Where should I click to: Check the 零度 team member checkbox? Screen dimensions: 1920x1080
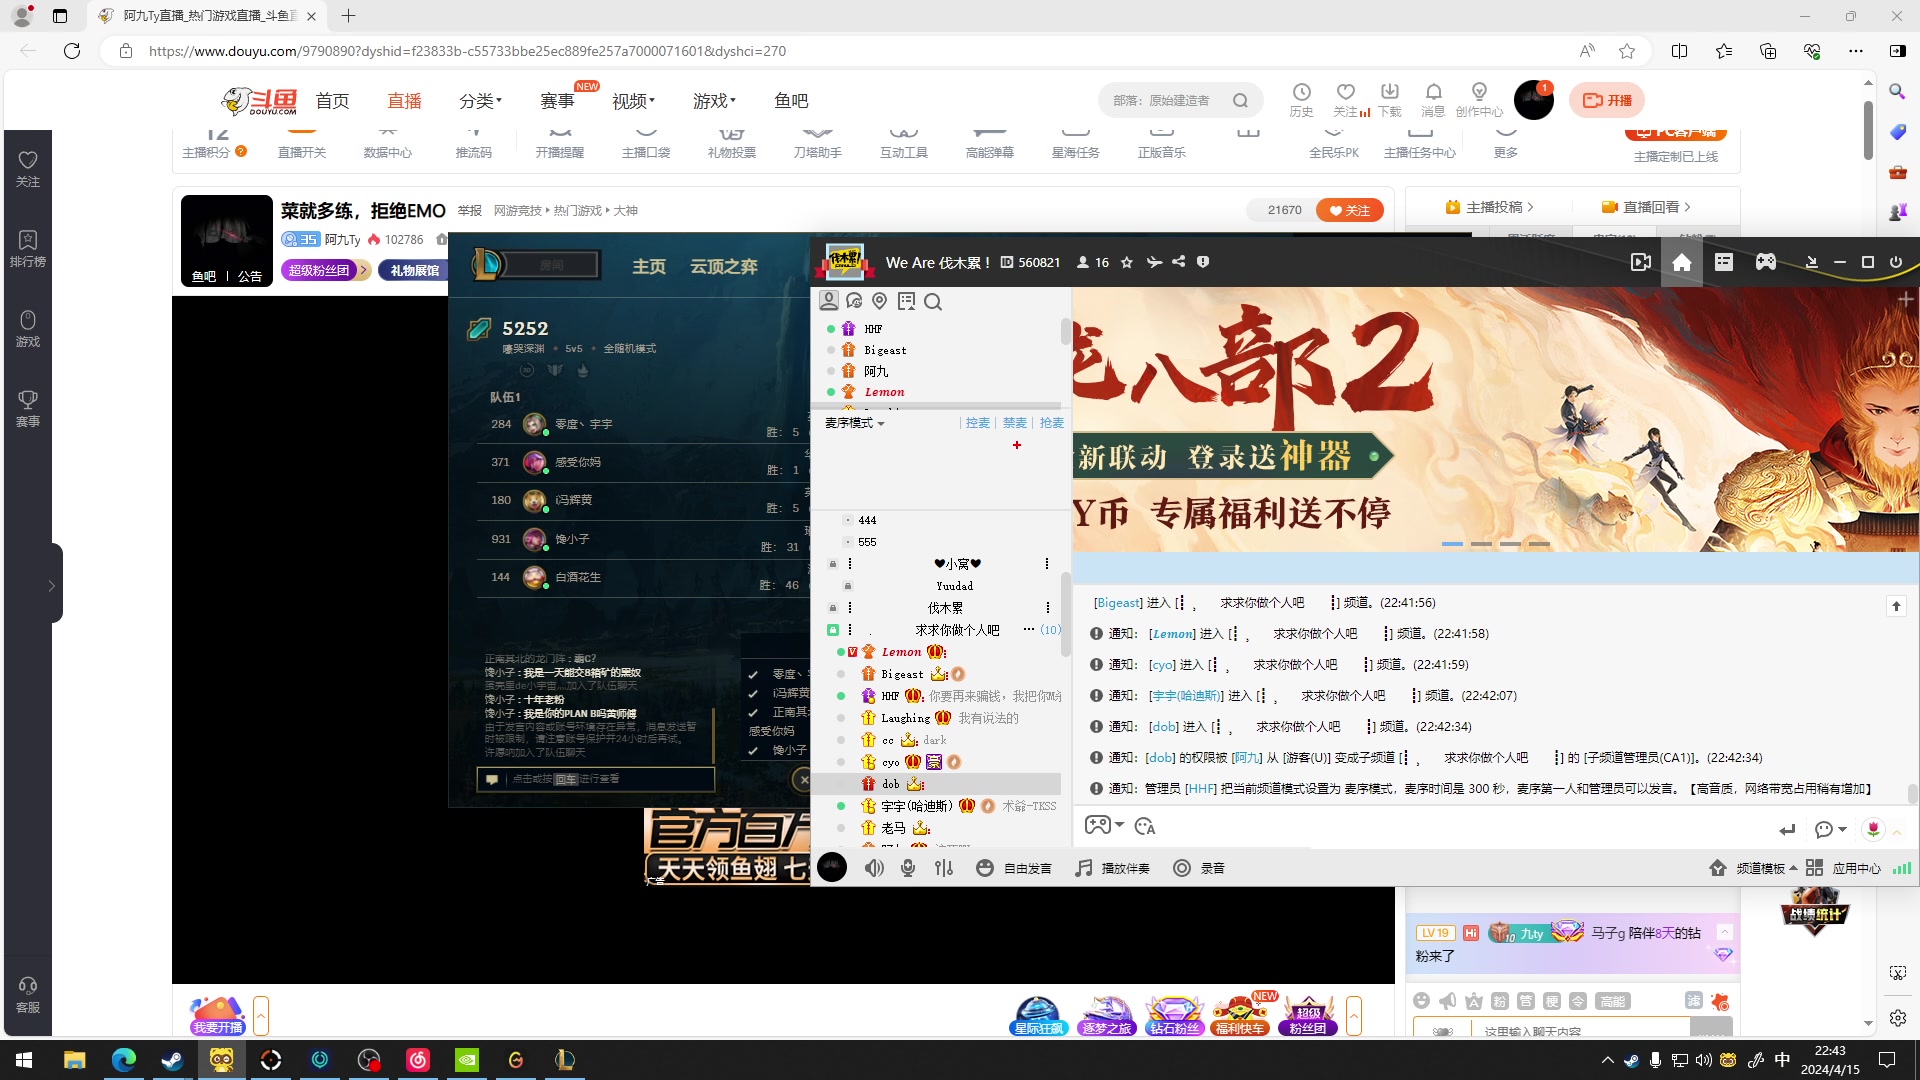click(x=753, y=674)
